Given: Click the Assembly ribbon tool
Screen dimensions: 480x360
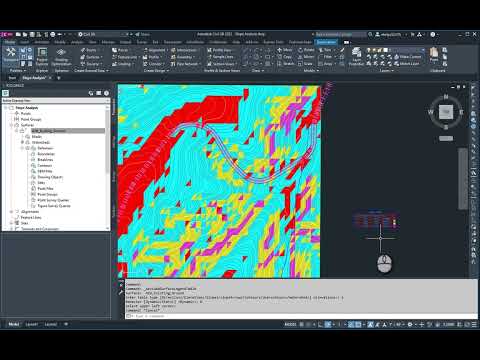Looking at the screenshot, I should (182, 57).
